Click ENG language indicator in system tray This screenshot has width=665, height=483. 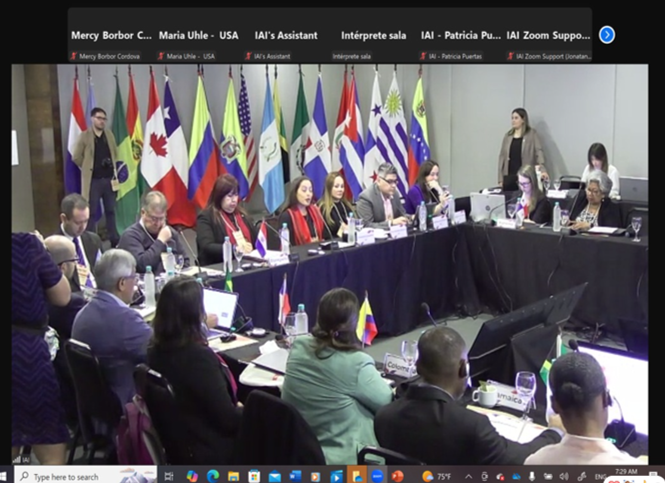(600, 477)
